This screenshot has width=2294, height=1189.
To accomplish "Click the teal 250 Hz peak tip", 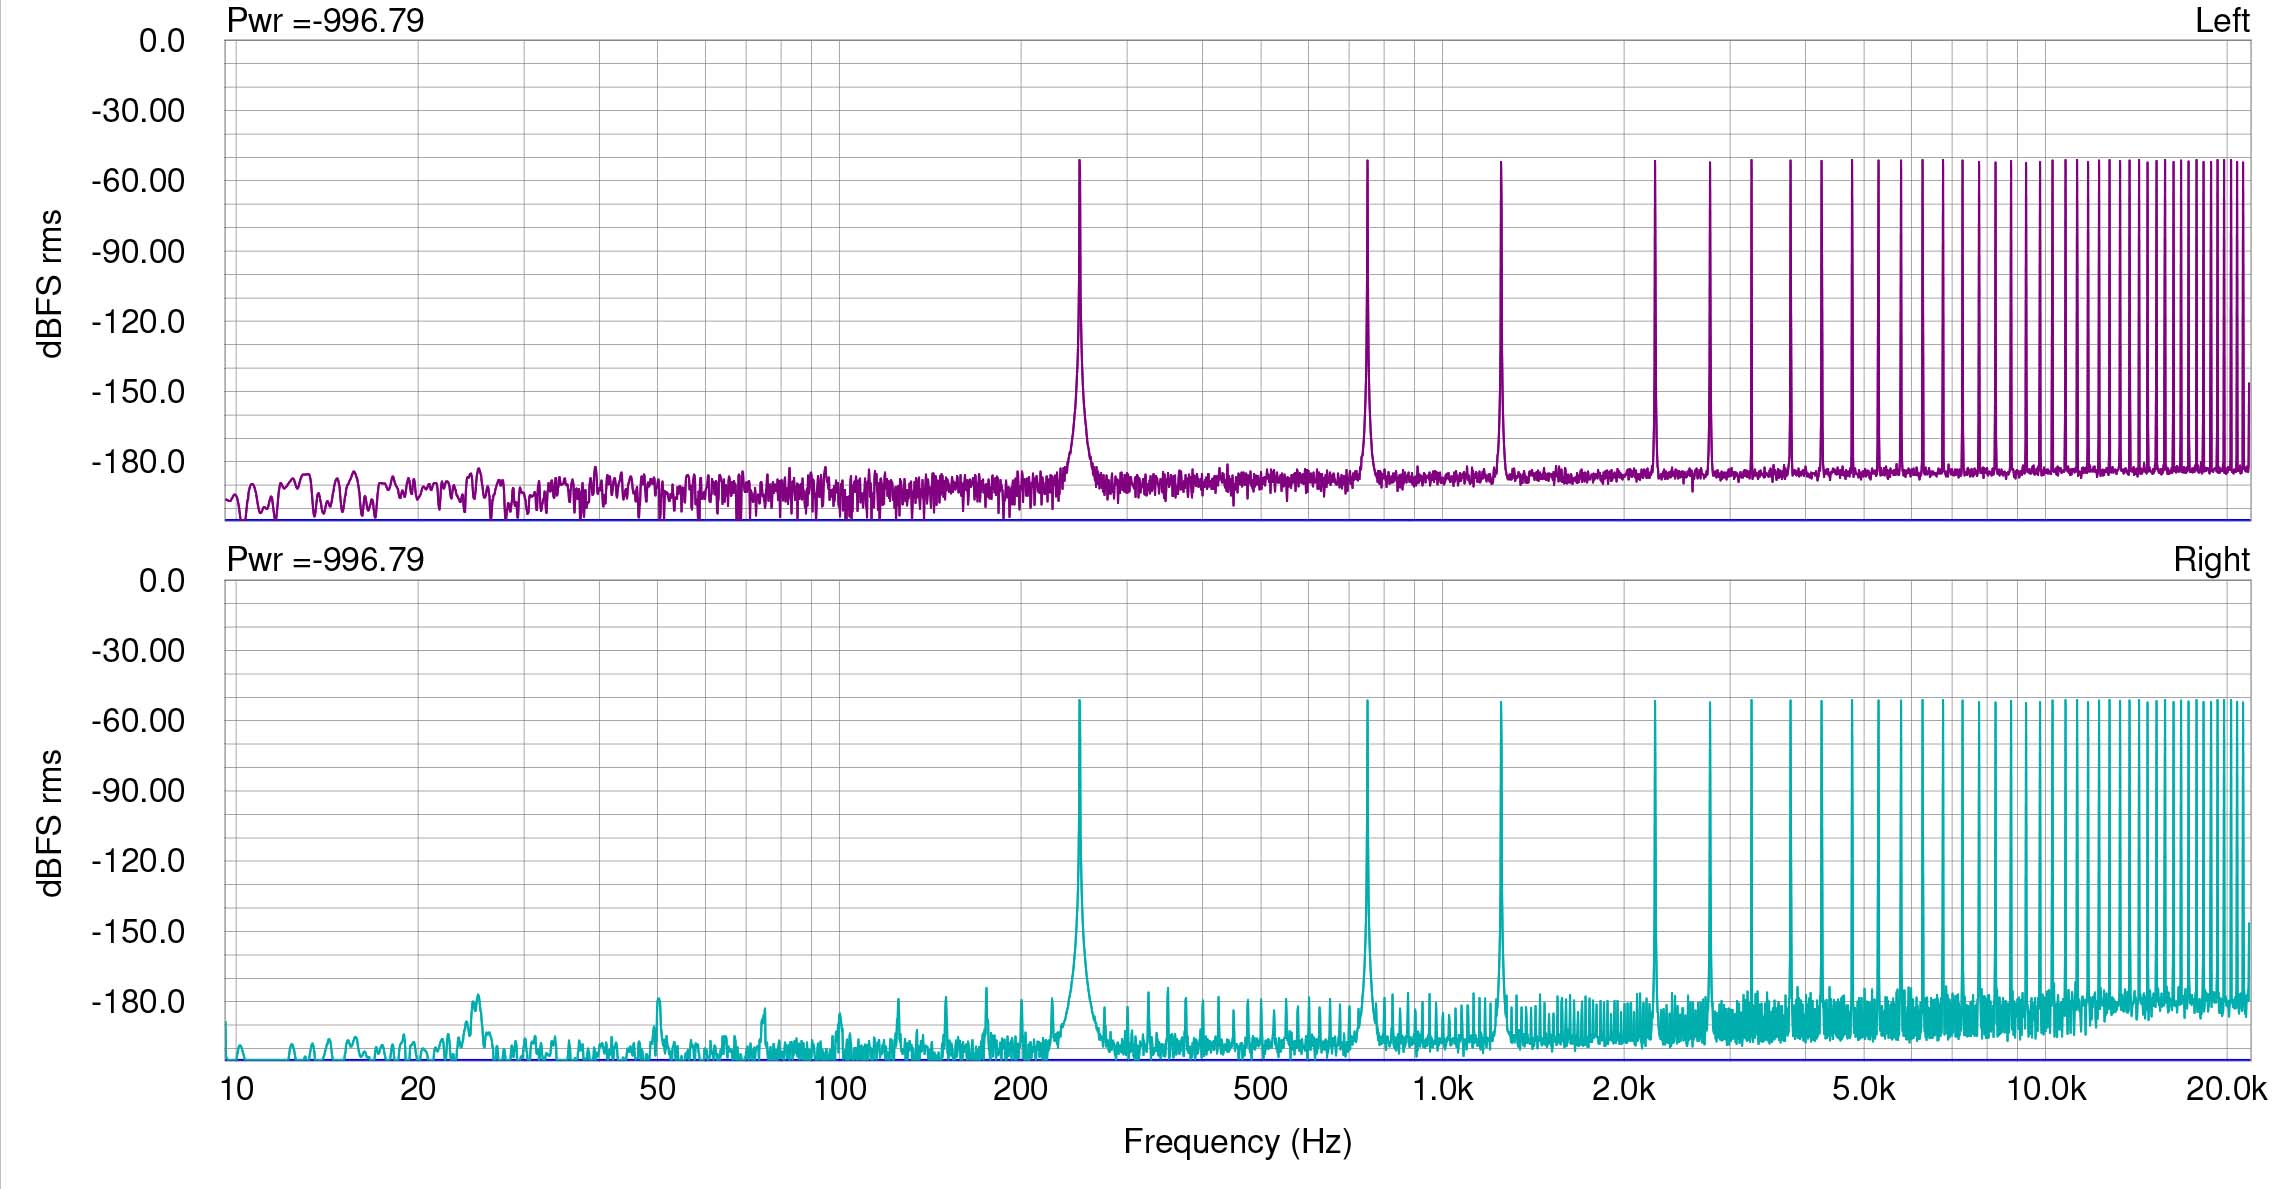I will (x=1079, y=703).
